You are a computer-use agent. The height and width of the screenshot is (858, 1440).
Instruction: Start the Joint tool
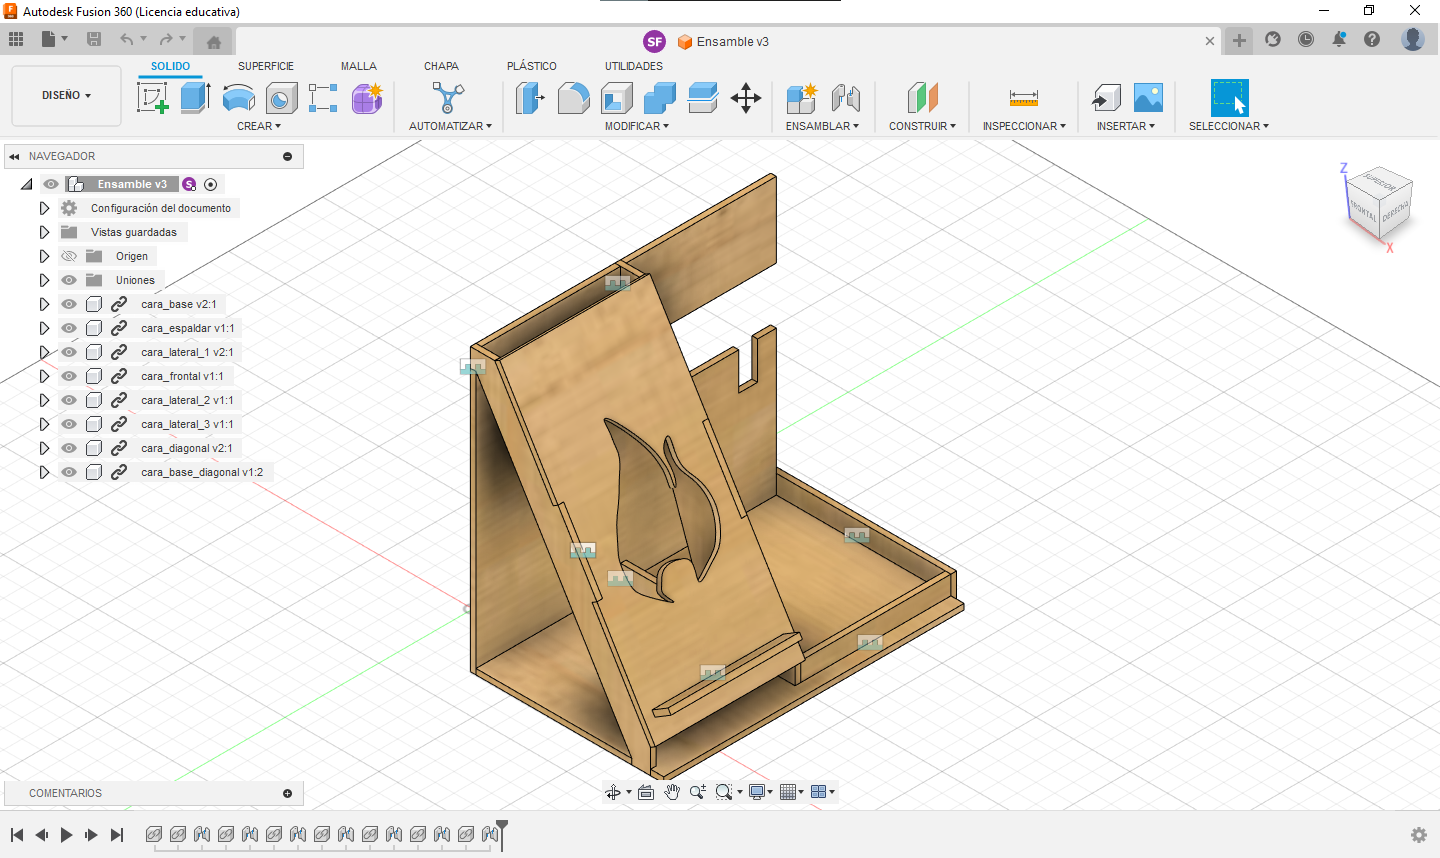846,98
